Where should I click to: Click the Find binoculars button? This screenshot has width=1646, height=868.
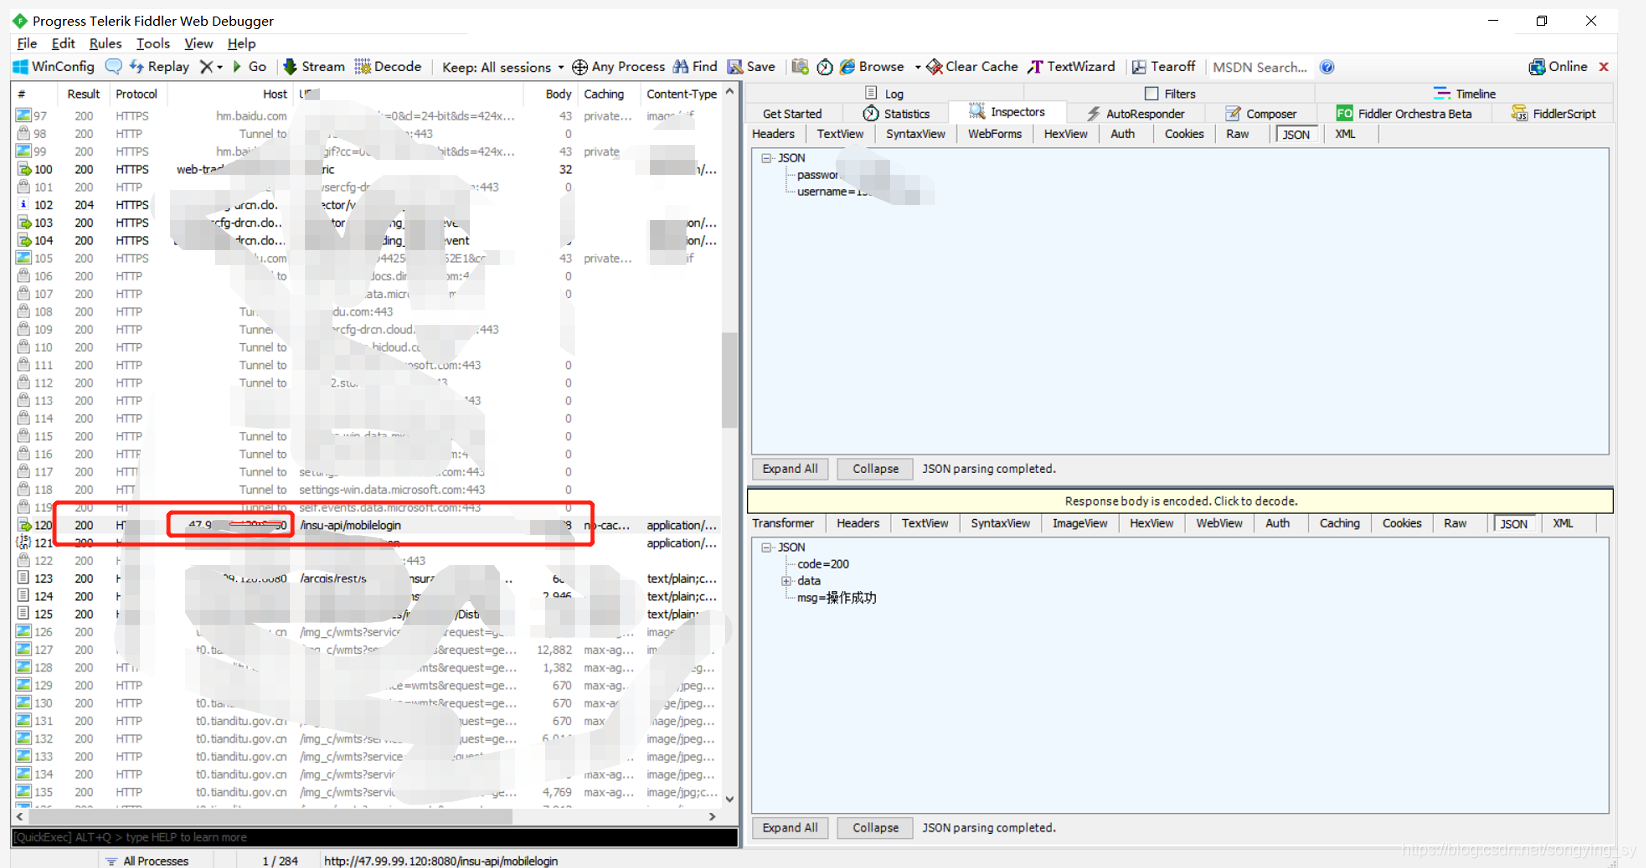pos(695,67)
